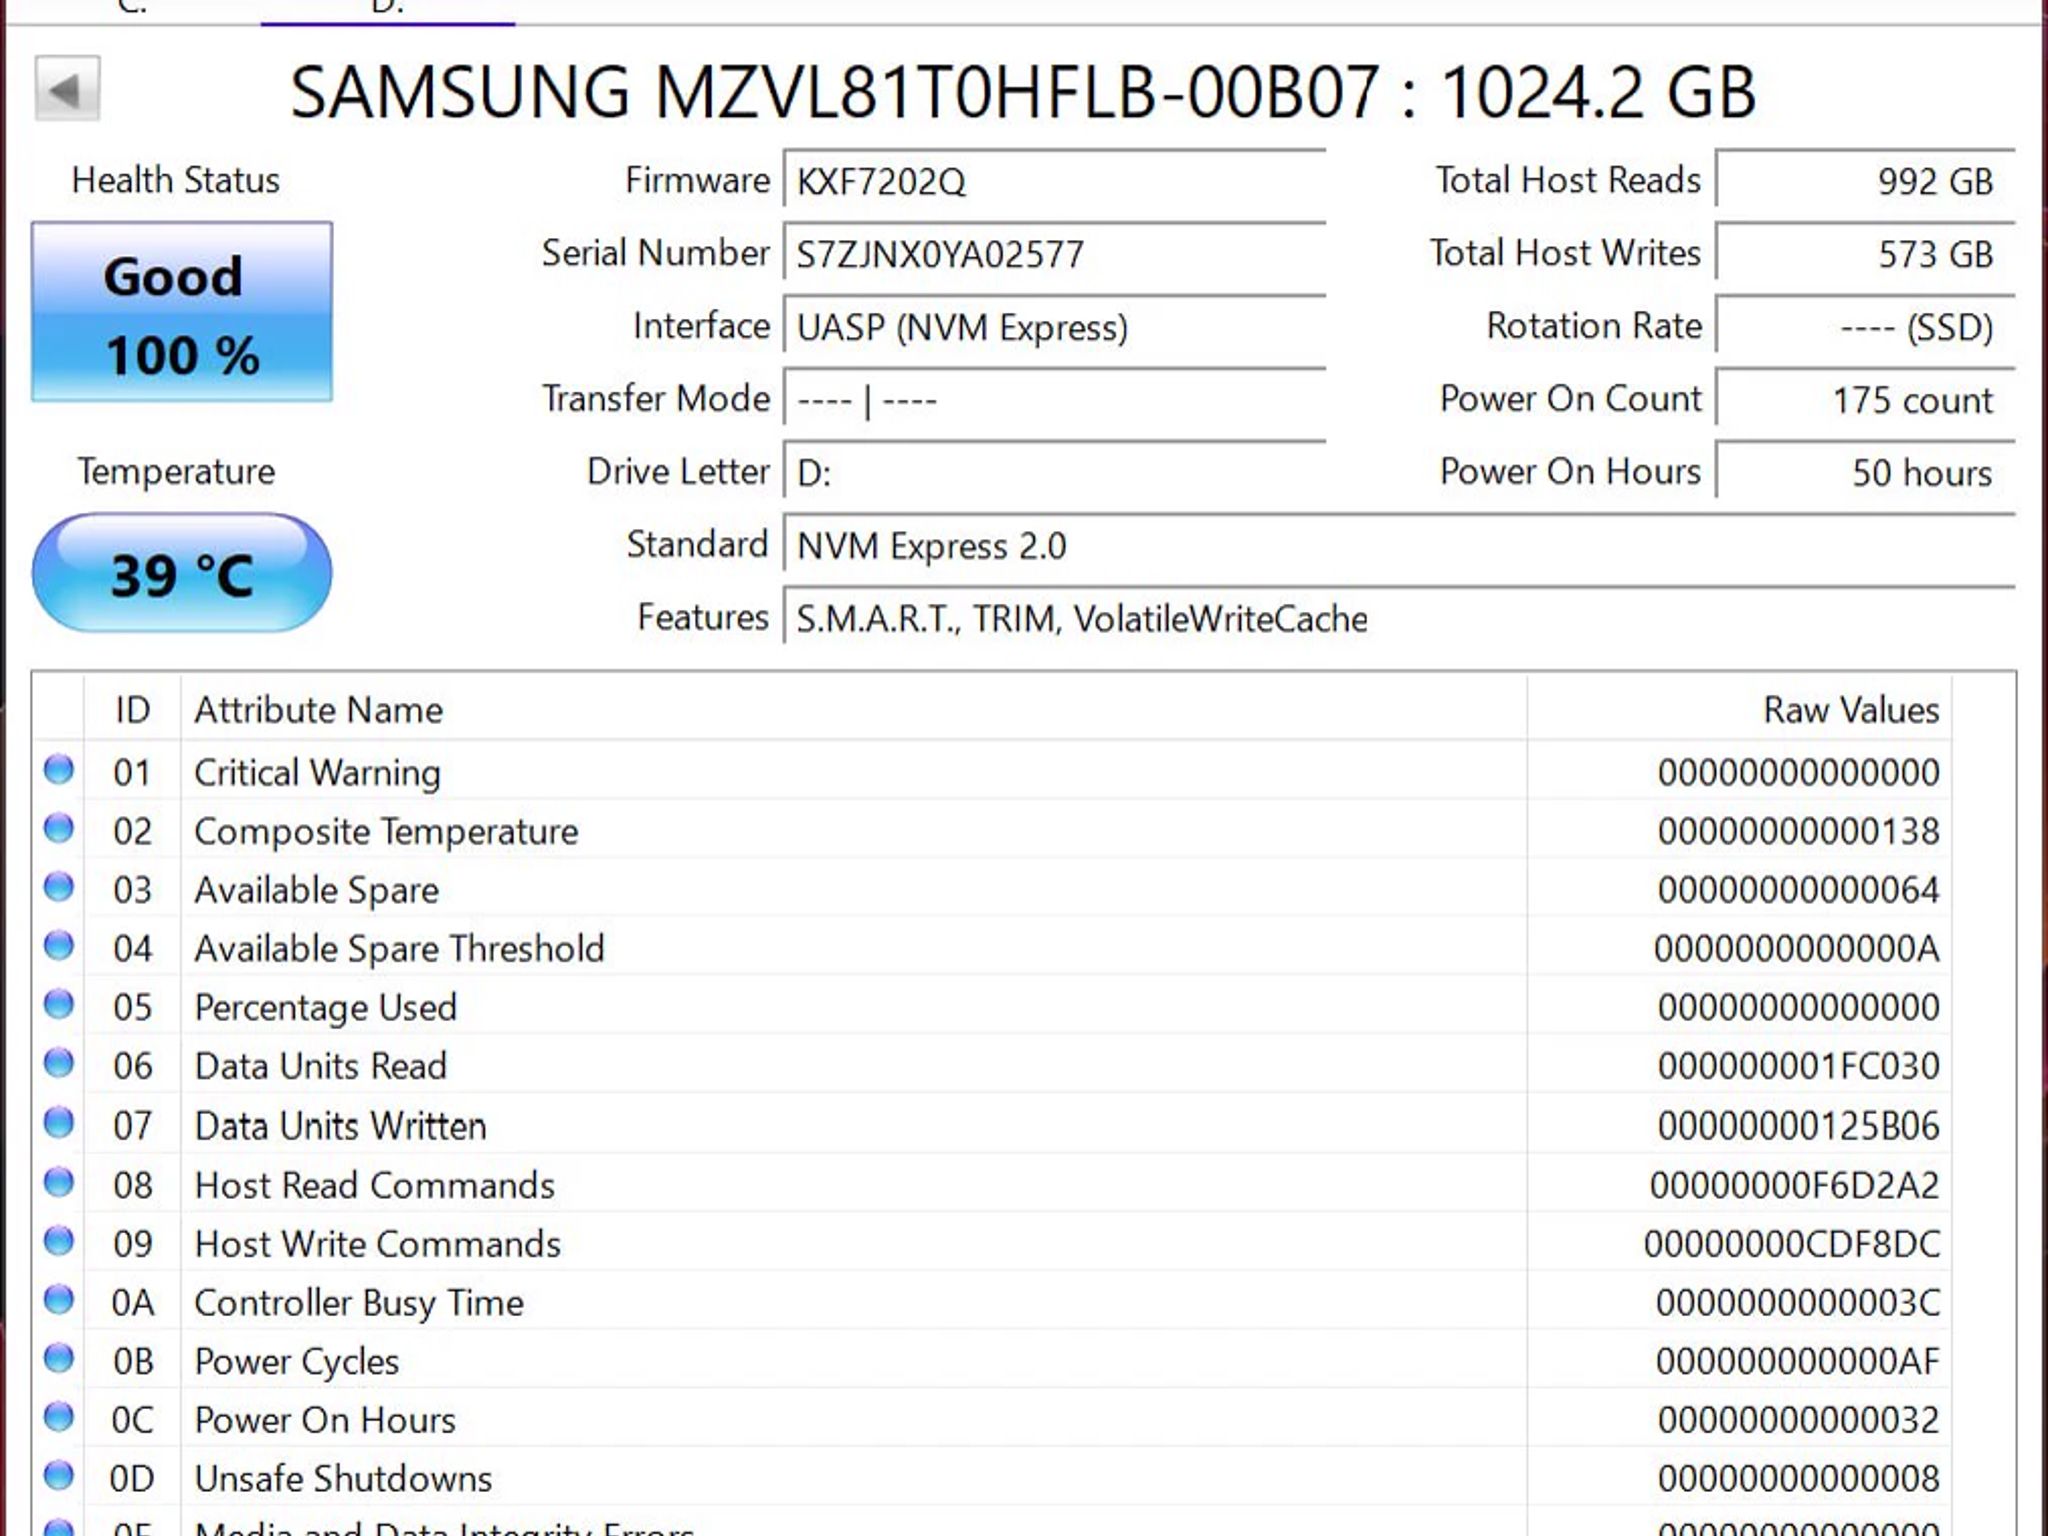The height and width of the screenshot is (1536, 2048).
Task: Select the Available Spare Threshold attribute name
Action: point(399,948)
